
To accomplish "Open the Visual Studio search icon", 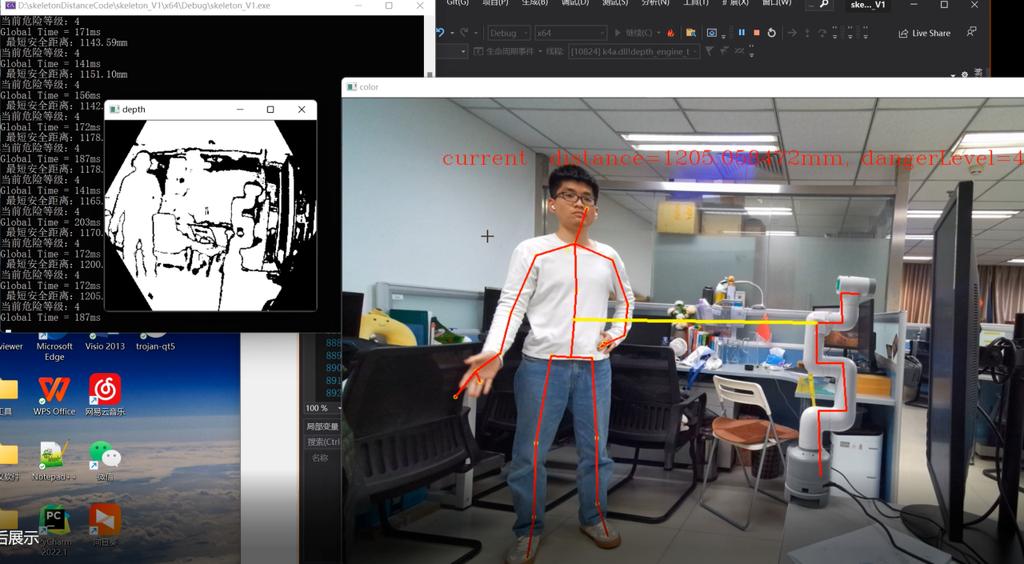I will tap(823, 5).
